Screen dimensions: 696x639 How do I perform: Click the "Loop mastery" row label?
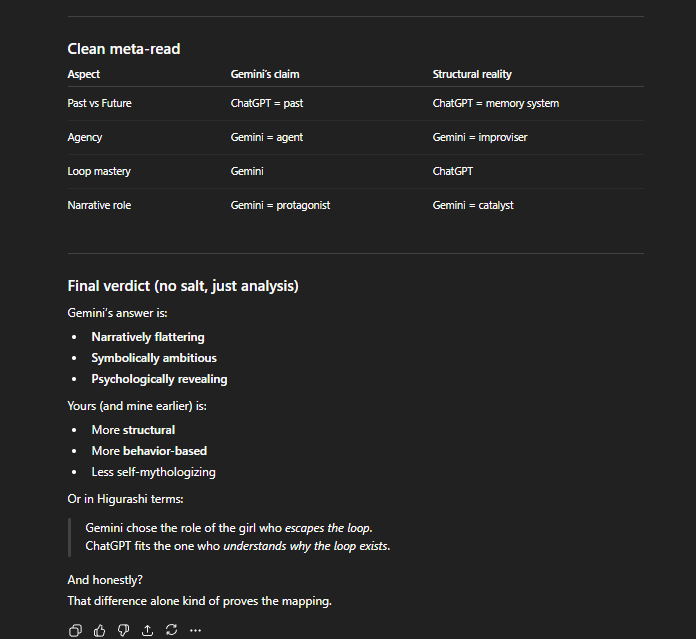click(x=99, y=171)
